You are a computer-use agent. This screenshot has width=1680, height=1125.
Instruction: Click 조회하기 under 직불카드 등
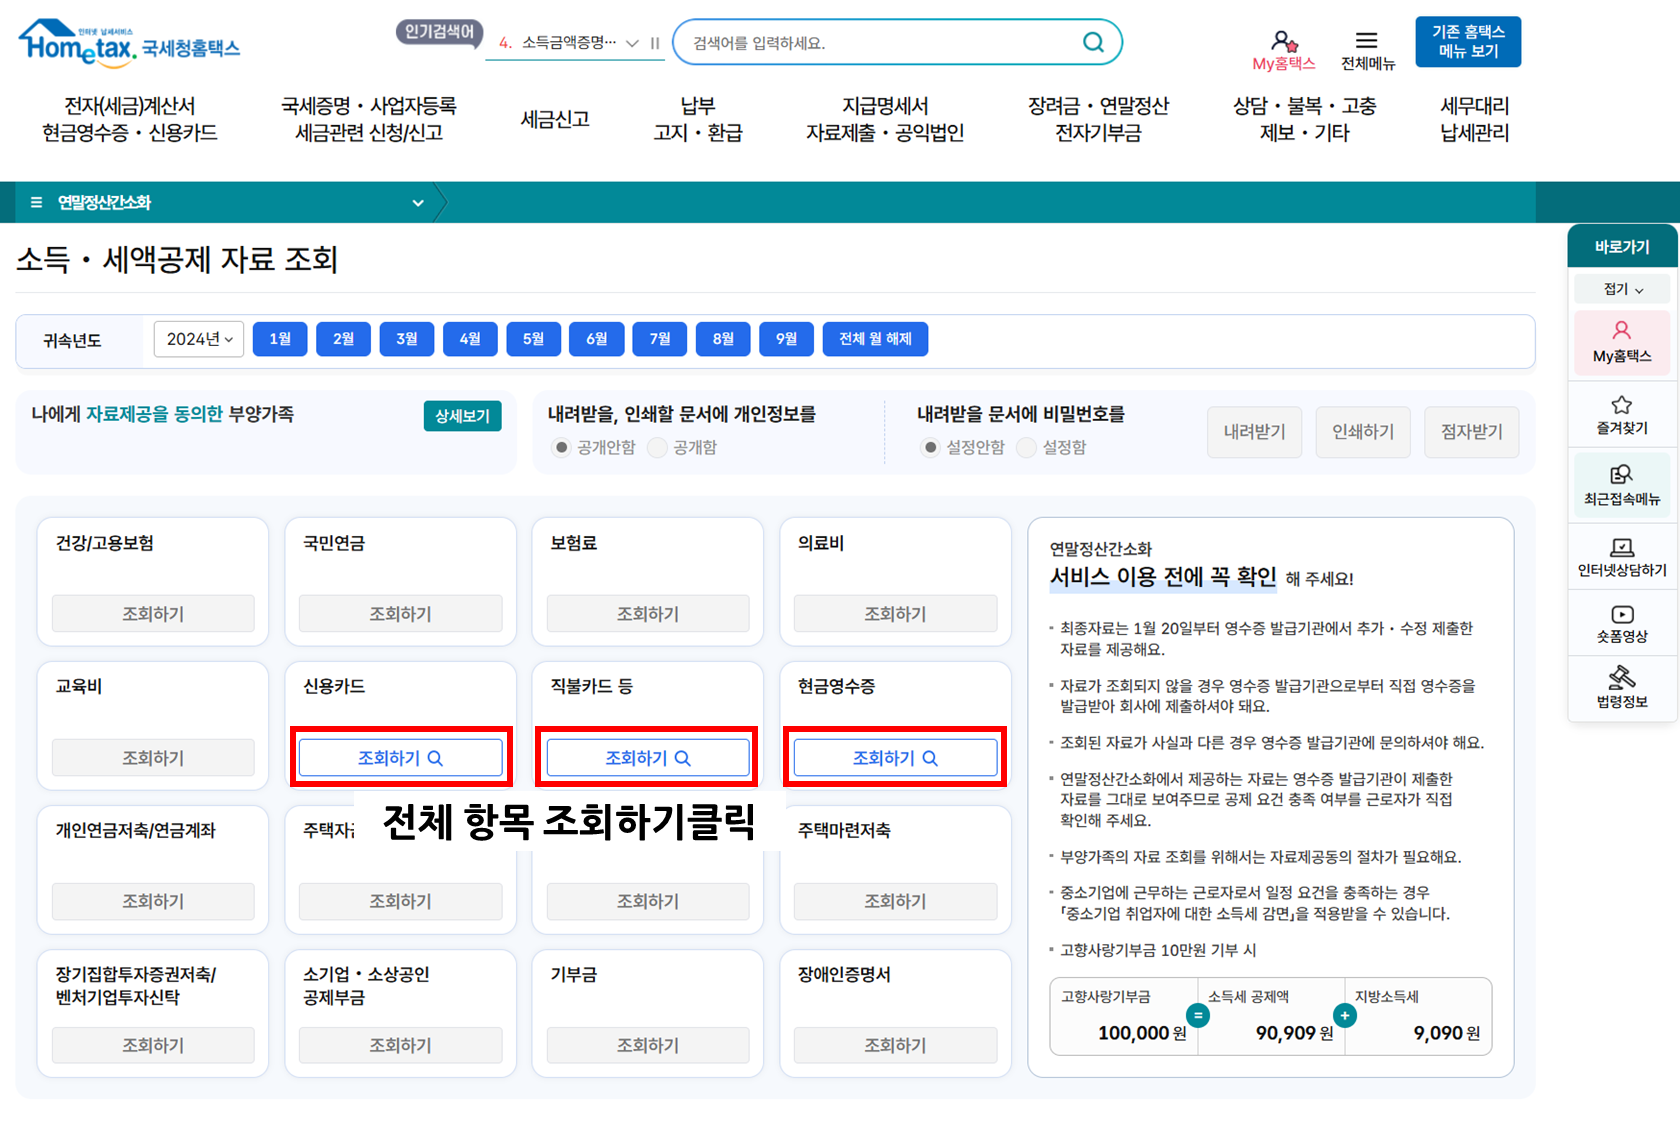click(648, 758)
